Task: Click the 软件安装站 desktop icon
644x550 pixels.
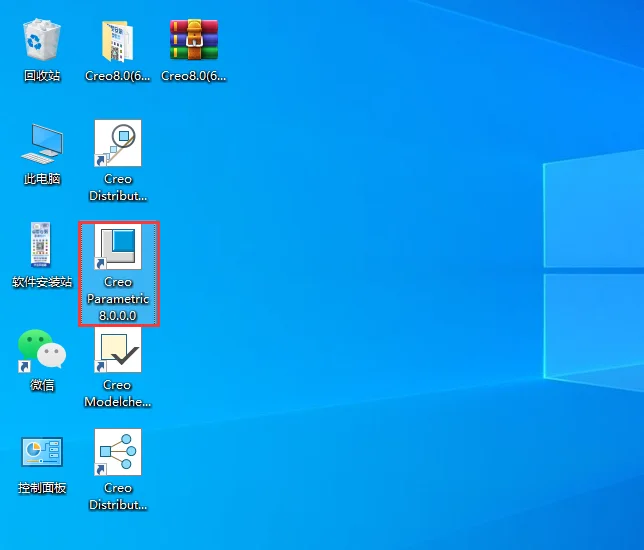Action: click(41, 245)
